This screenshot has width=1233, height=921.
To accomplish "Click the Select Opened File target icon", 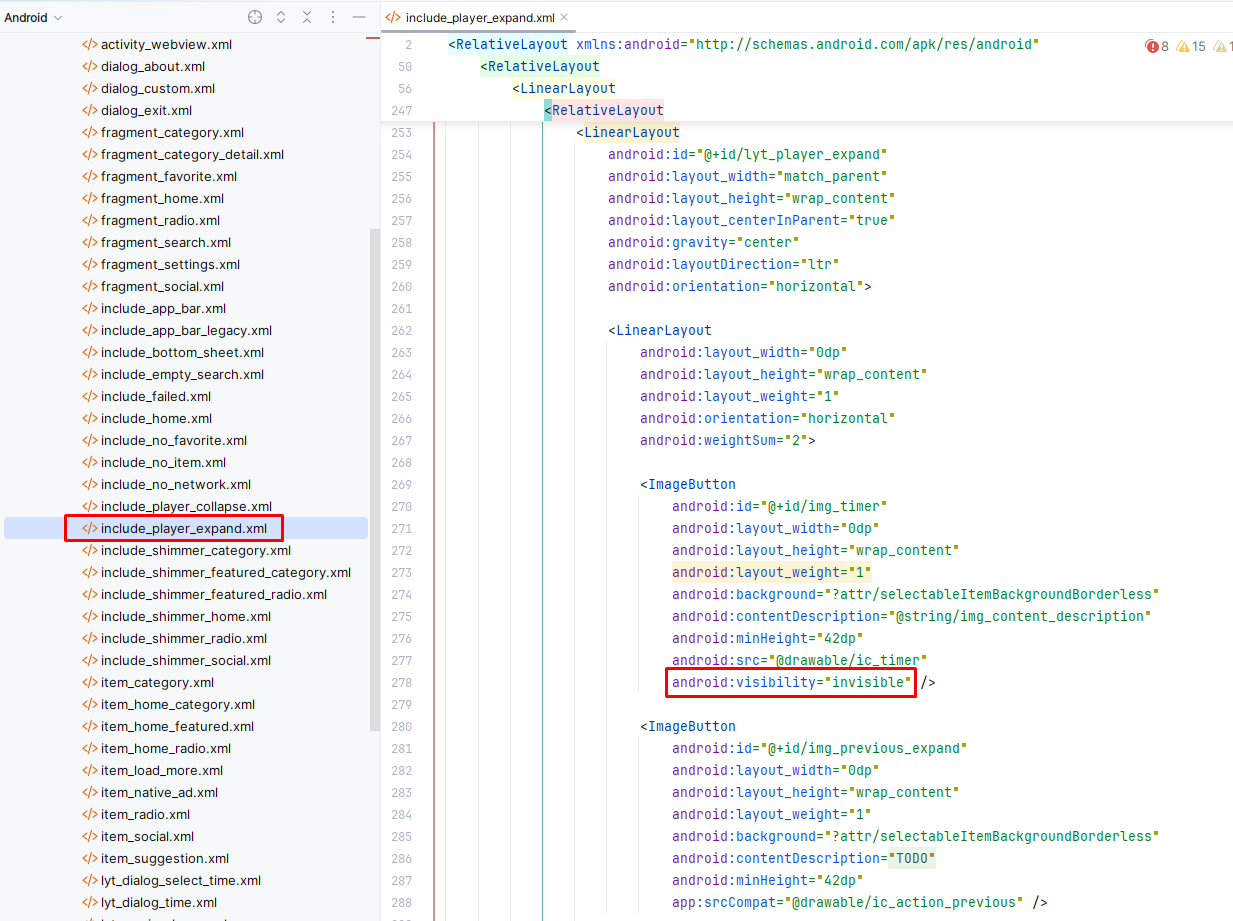I will point(255,18).
